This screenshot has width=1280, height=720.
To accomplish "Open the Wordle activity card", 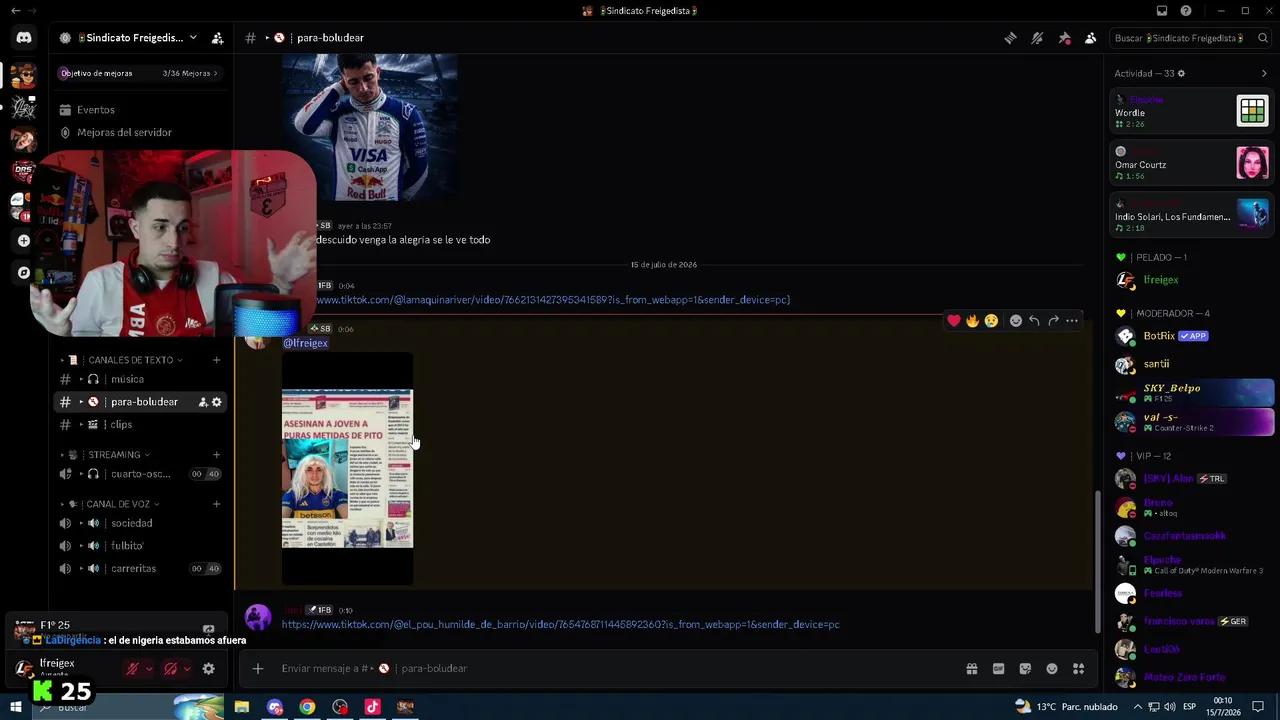I will [1191, 111].
